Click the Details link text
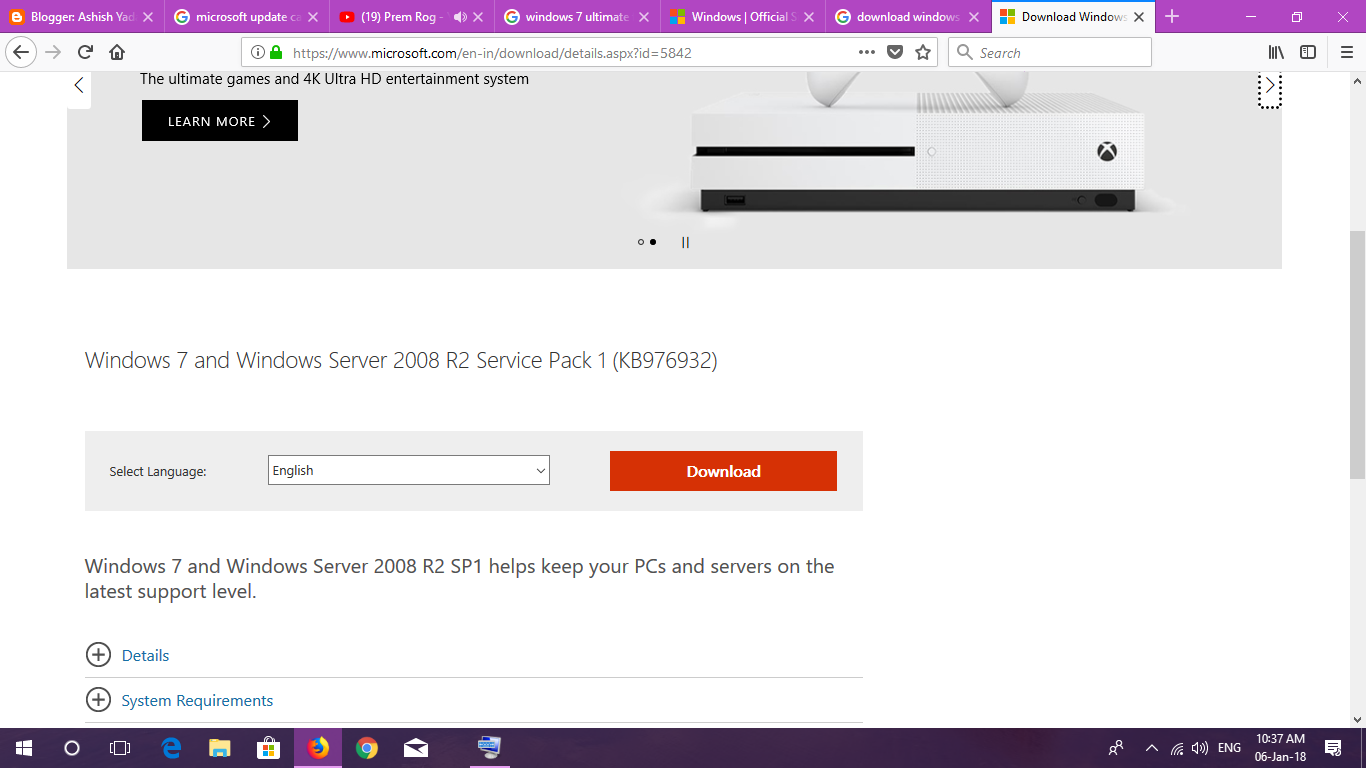This screenshot has height=768, width=1366. 145,655
